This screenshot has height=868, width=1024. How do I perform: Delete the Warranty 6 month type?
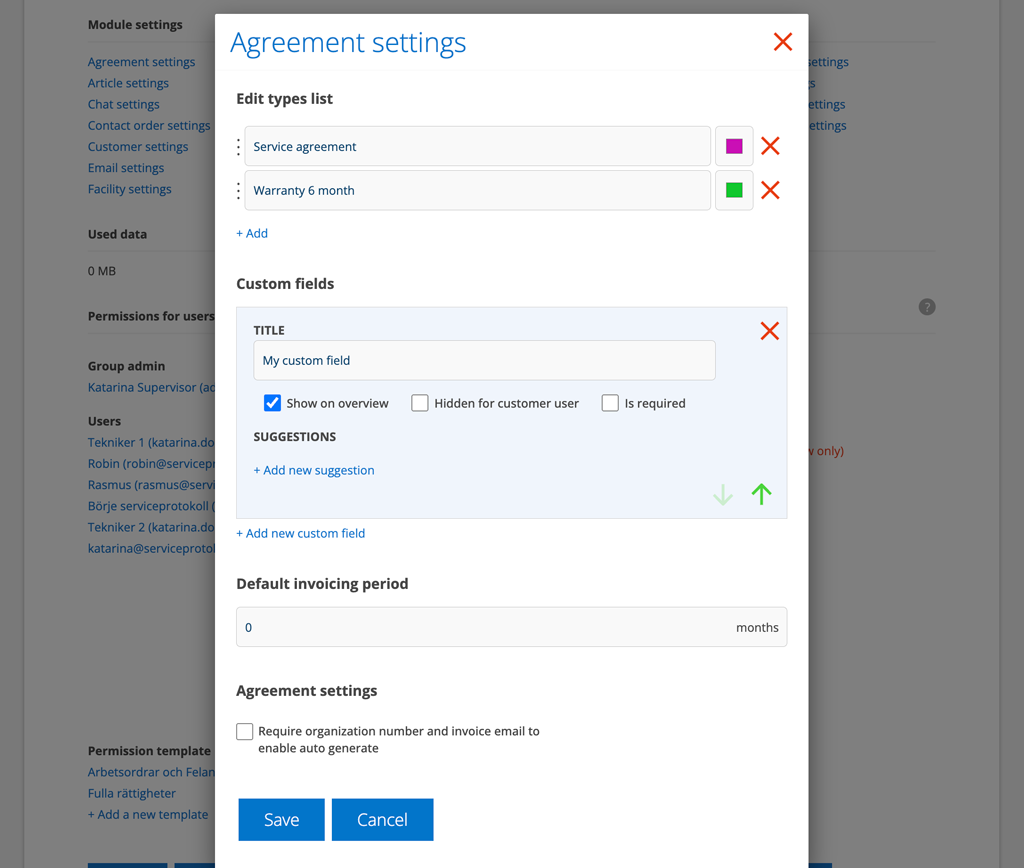(770, 190)
